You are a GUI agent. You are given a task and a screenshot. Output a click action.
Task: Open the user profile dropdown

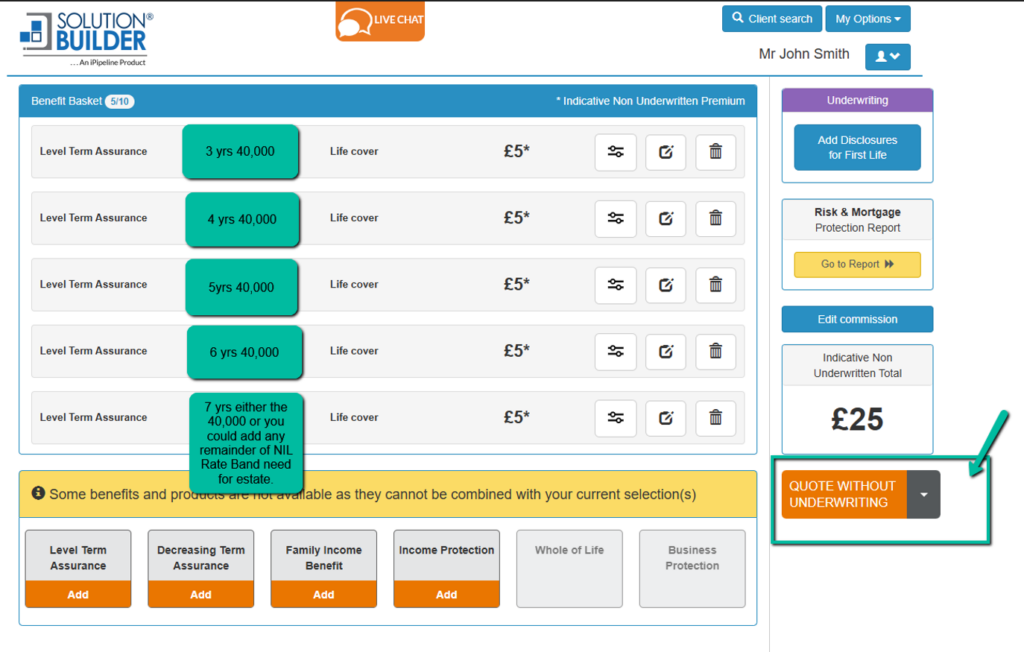[x=887, y=57]
